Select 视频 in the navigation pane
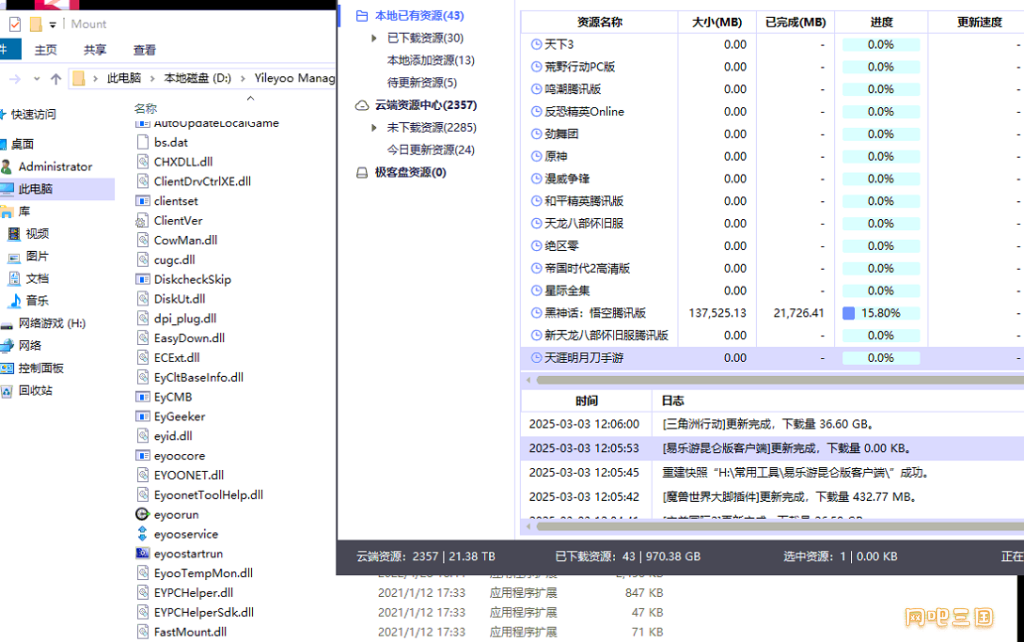Image resolution: width=1024 pixels, height=642 pixels. [37, 234]
